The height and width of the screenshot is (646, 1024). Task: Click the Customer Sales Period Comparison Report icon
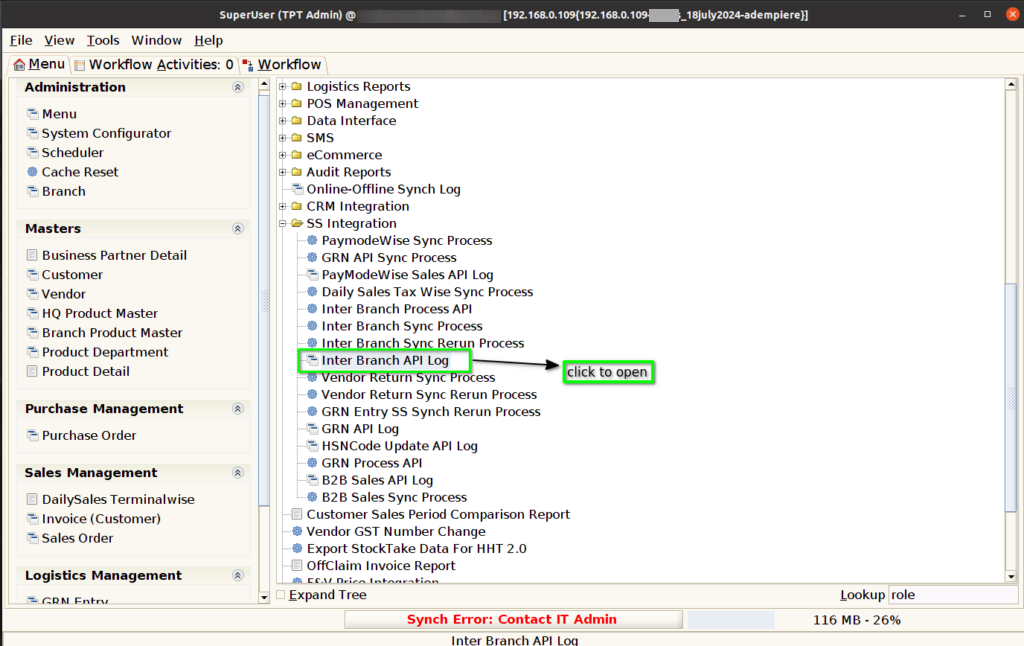[x=297, y=514]
